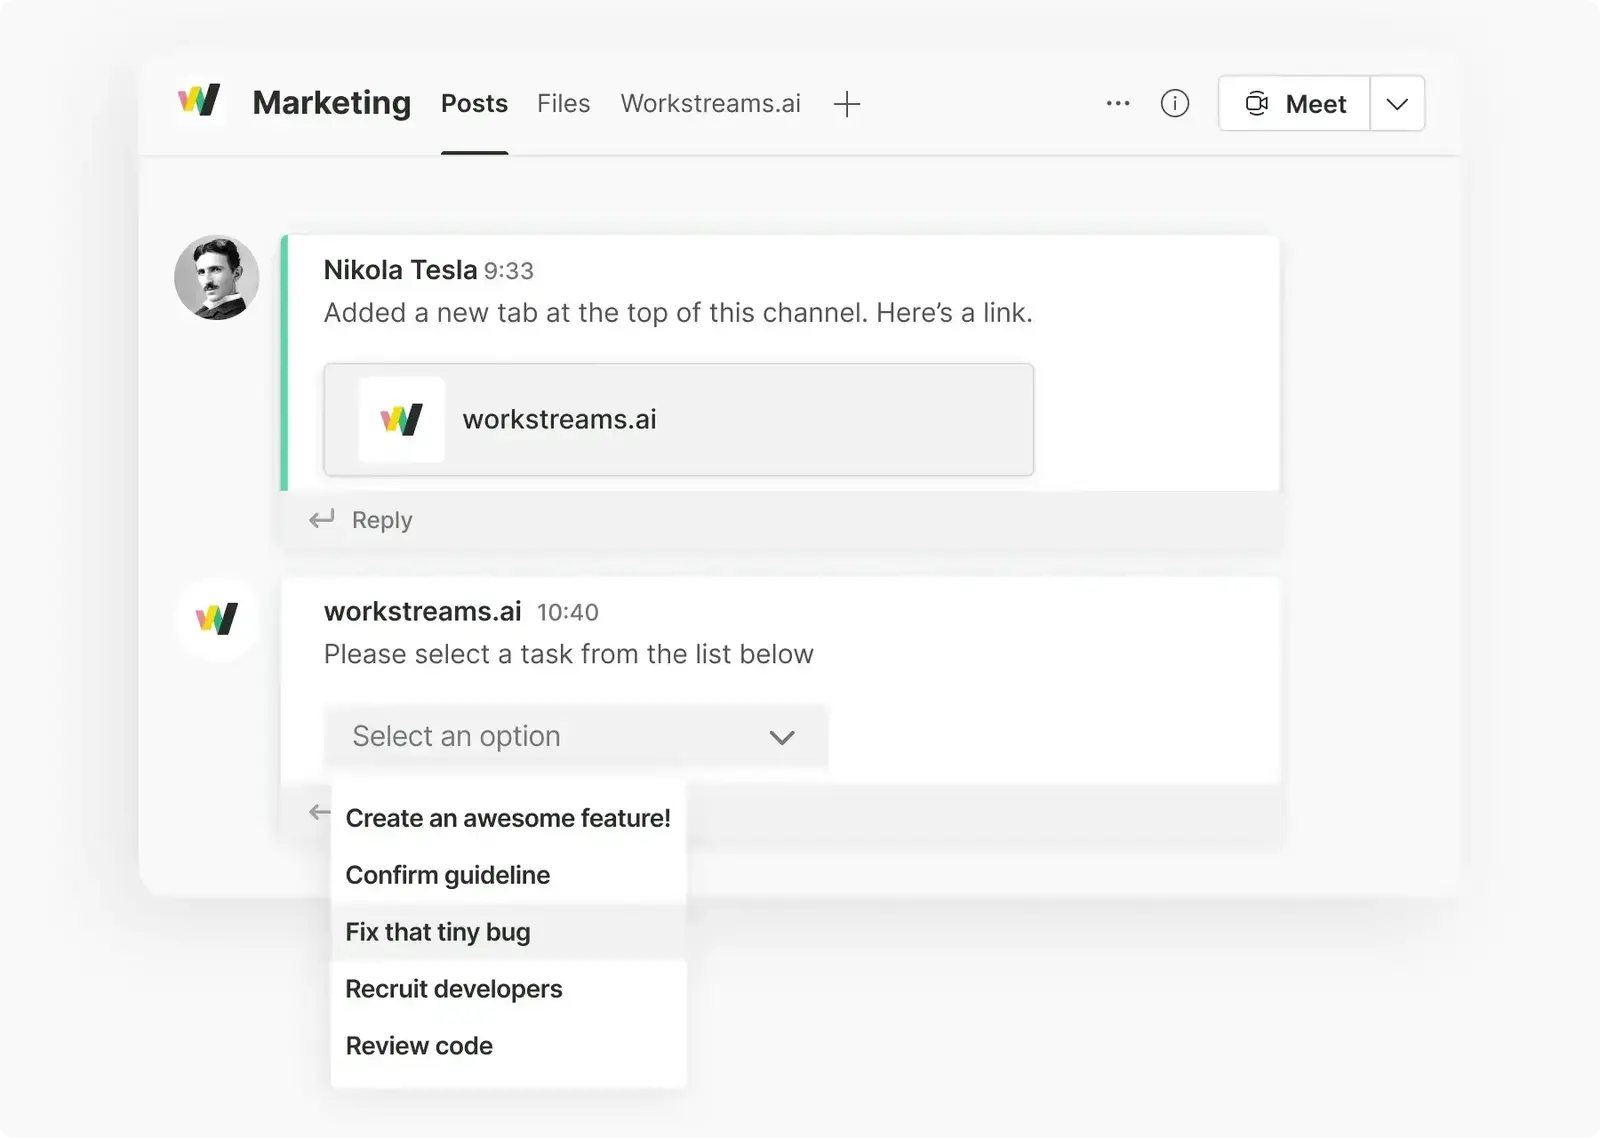
Task: Open the Workstreams.ai tab
Action: click(710, 104)
